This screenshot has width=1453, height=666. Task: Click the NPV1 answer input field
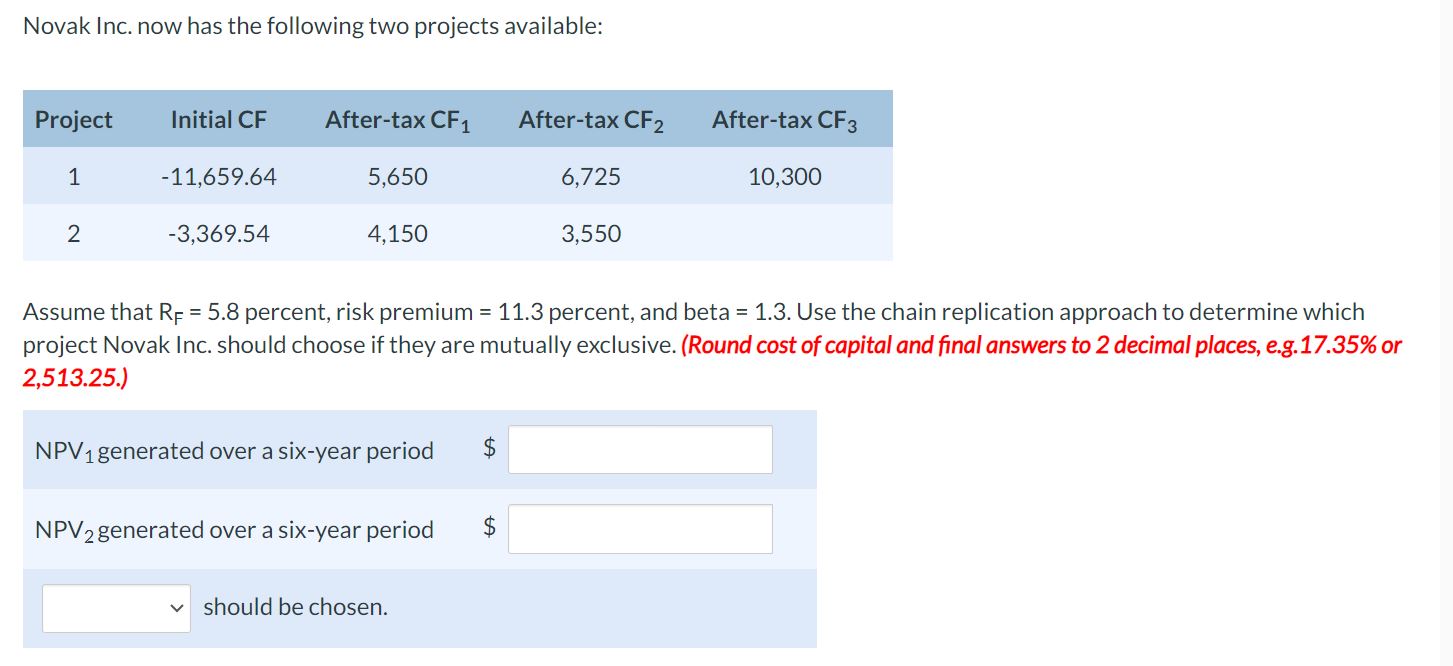[640, 449]
